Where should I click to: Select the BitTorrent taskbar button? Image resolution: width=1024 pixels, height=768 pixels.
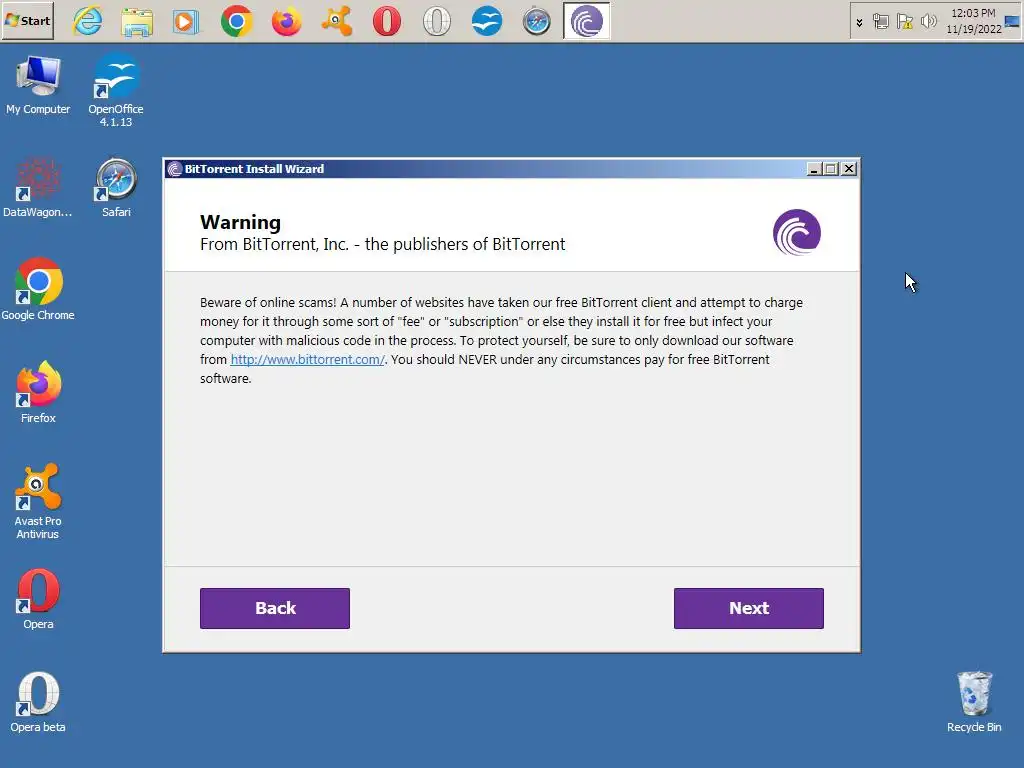click(x=586, y=22)
